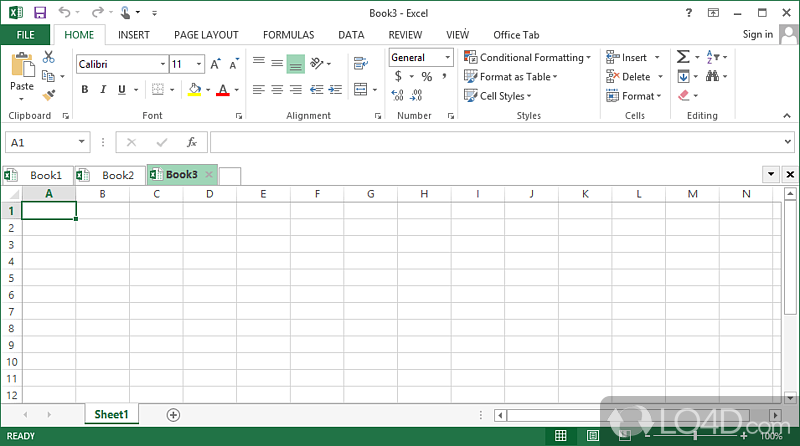
Task: Toggle Bold formatting
Action: pos(85,90)
